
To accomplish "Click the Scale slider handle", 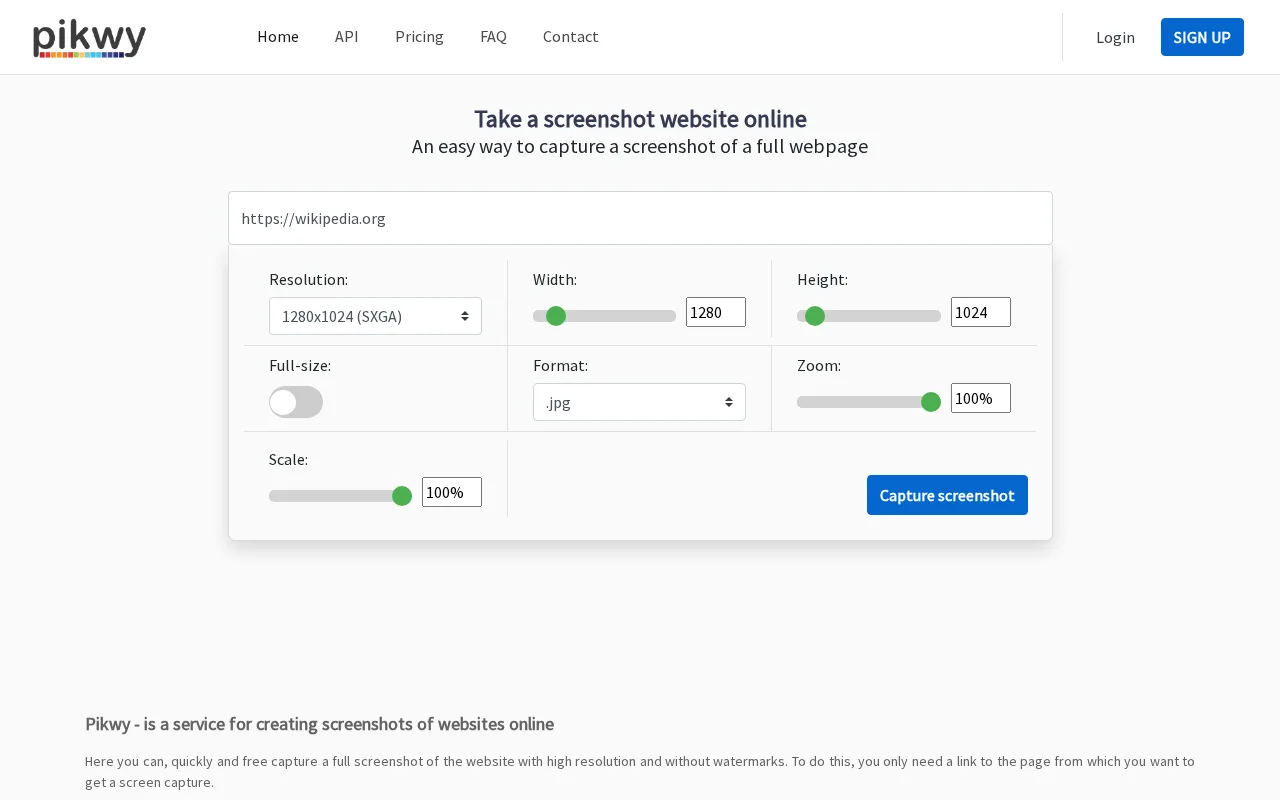I will tap(402, 496).
